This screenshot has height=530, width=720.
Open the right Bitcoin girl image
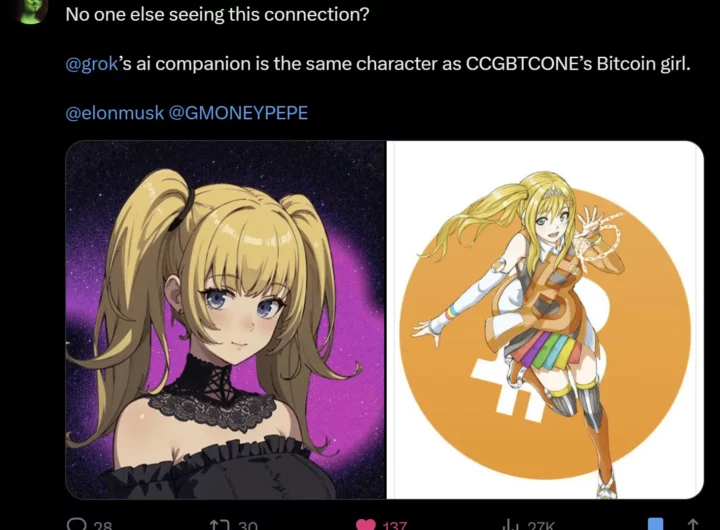click(x=545, y=320)
